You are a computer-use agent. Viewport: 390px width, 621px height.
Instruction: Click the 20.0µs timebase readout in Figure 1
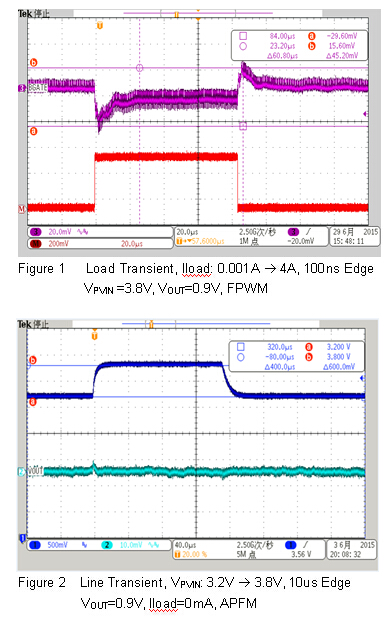click(x=187, y=232)
